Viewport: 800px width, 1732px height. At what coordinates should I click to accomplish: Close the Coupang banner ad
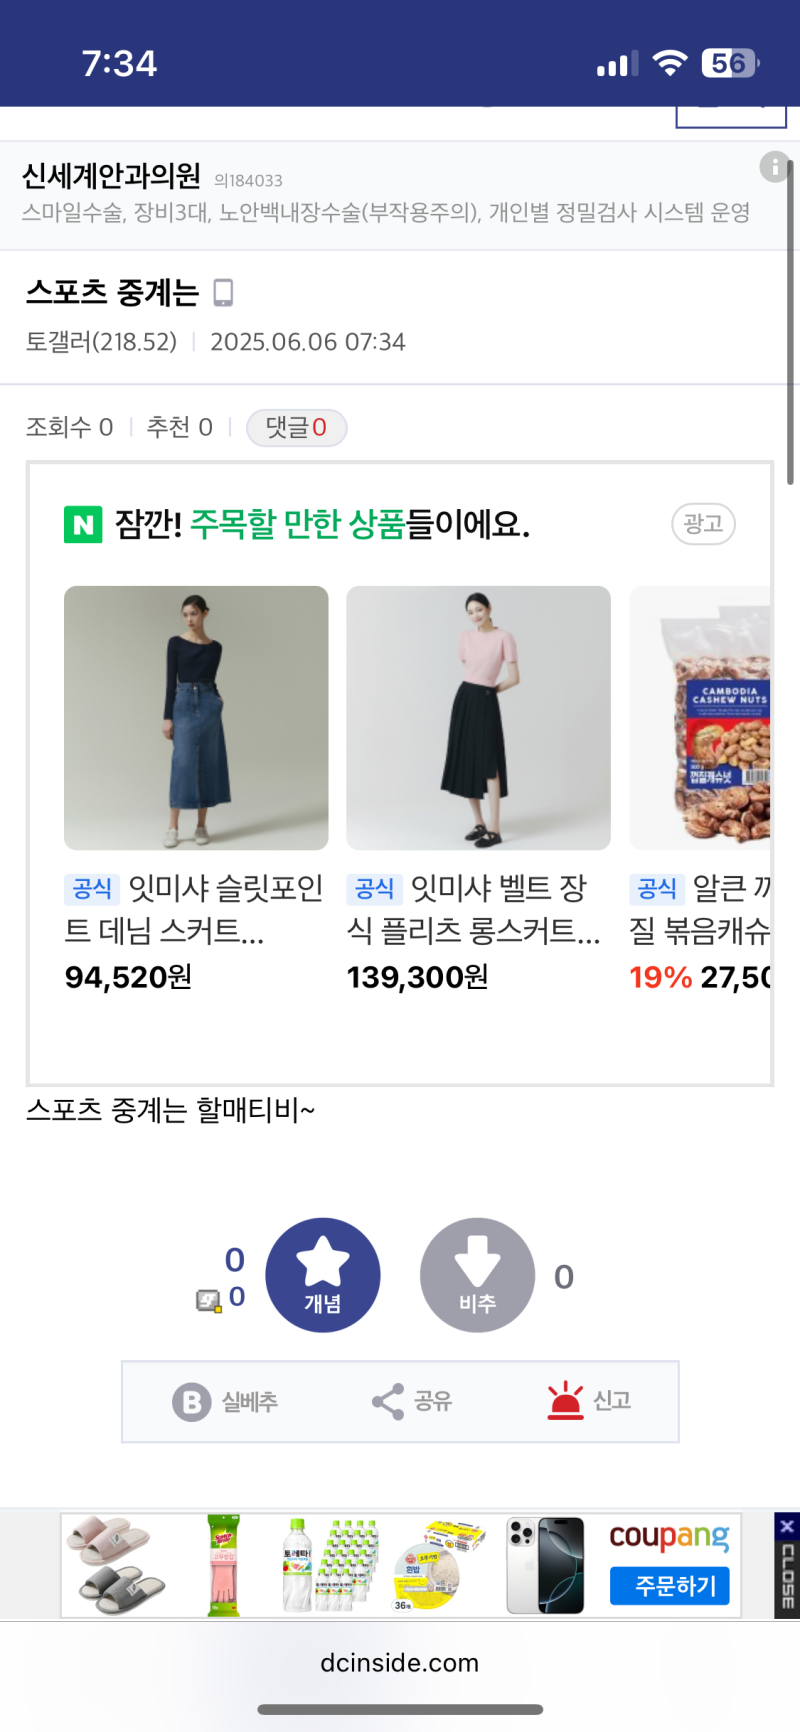click(787, 1526)
